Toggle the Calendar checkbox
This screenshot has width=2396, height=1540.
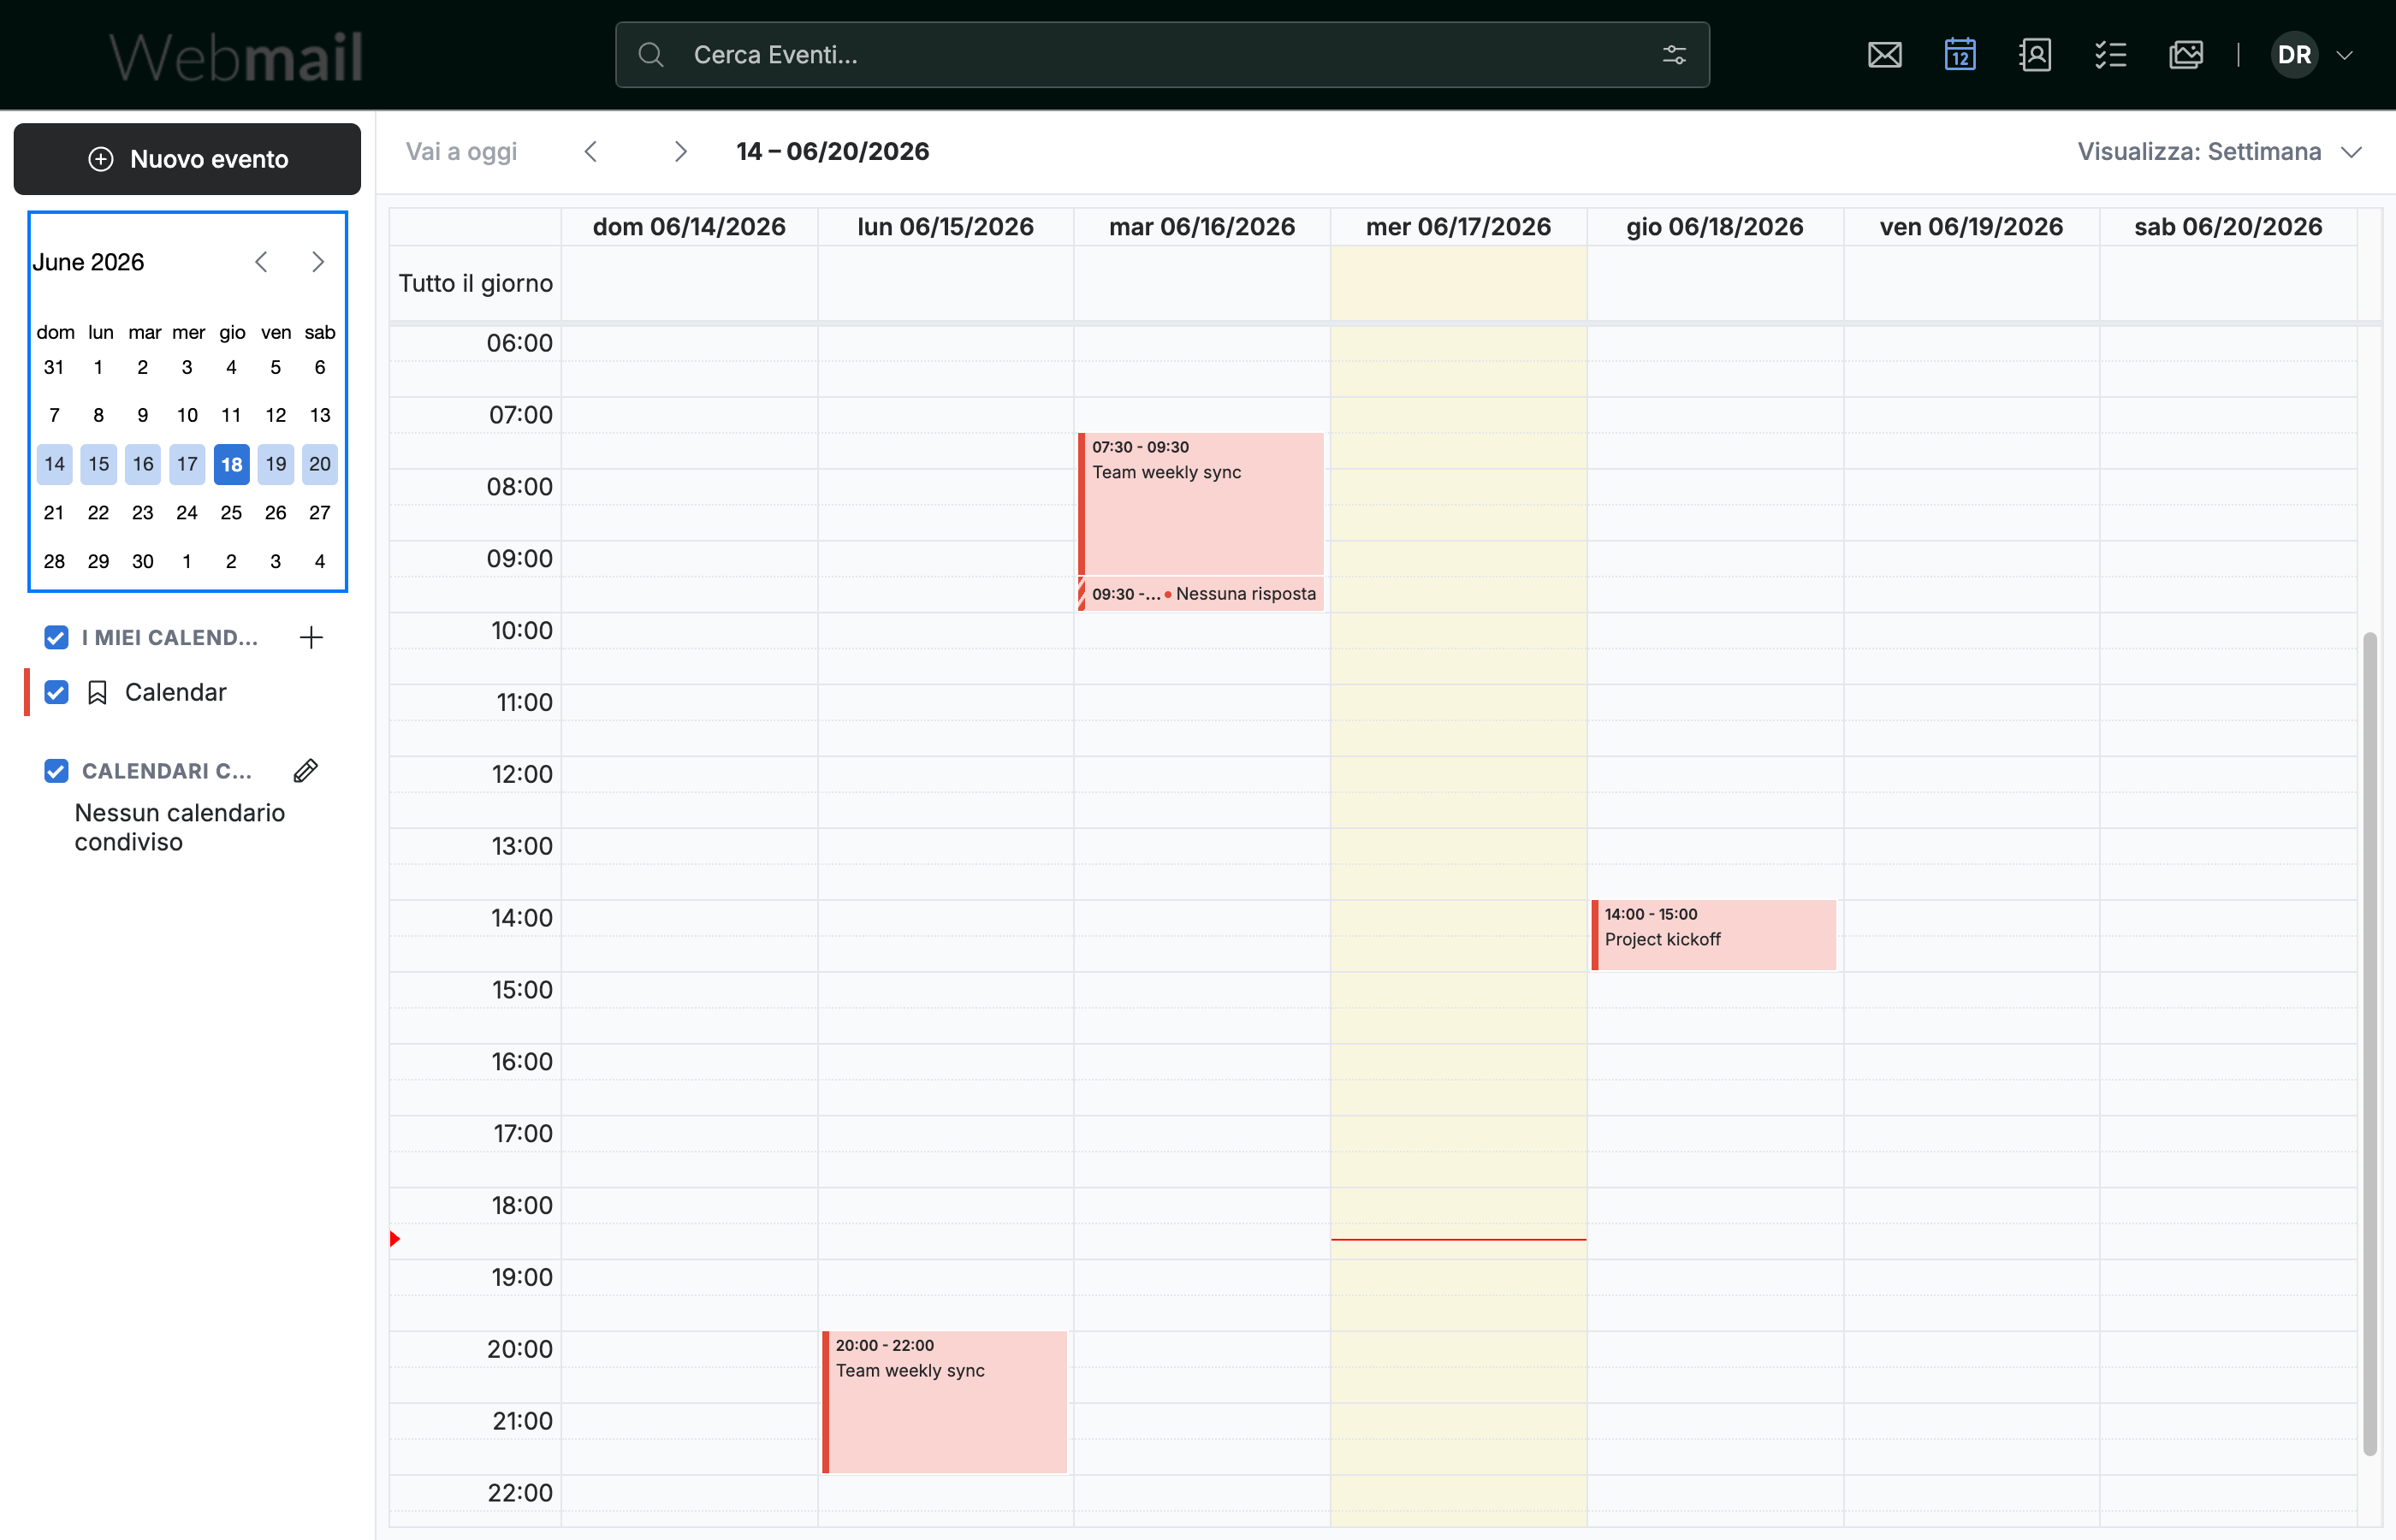(x=56, y=692)
